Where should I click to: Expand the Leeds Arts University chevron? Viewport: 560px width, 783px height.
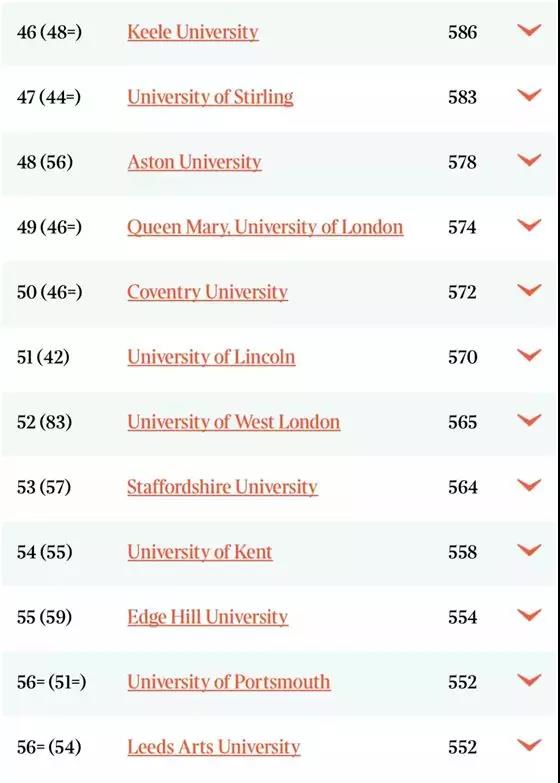pos(529,745)
